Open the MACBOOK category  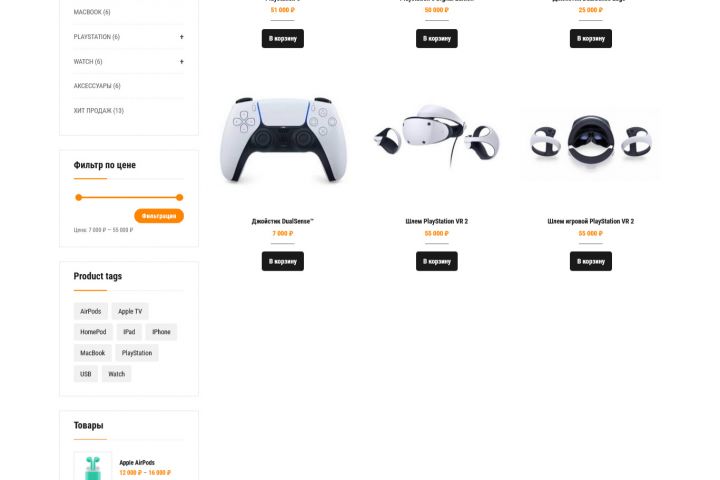click(92, 12)
